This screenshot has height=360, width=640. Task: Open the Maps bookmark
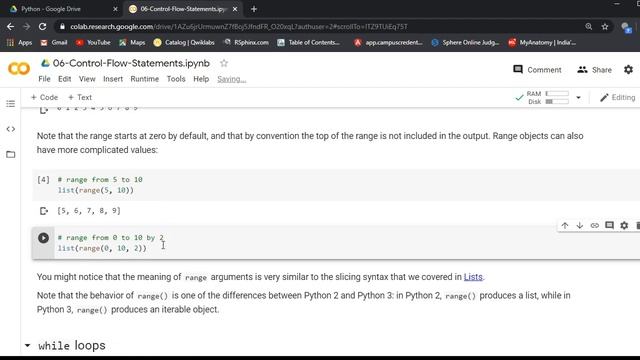coord(132,42)
